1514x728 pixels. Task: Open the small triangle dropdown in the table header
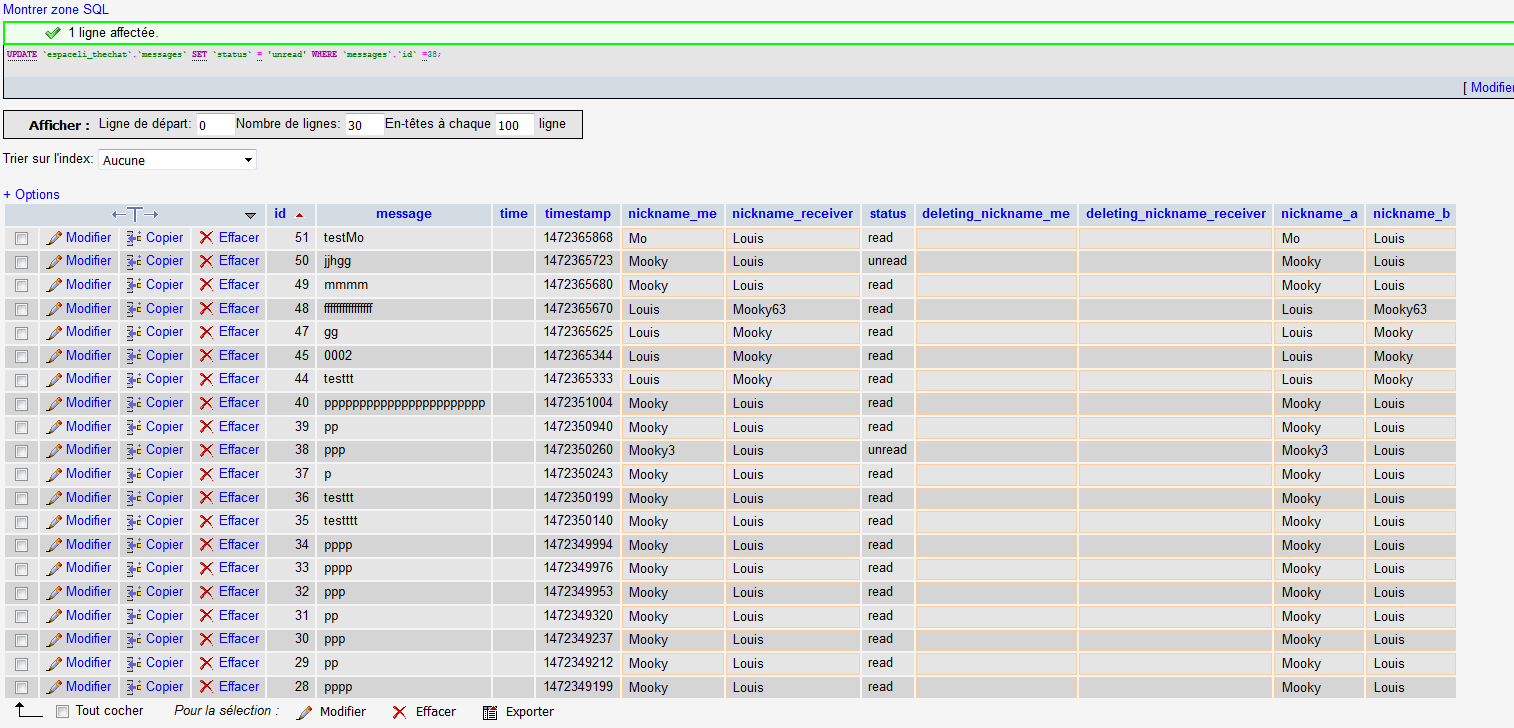[250, 215]
